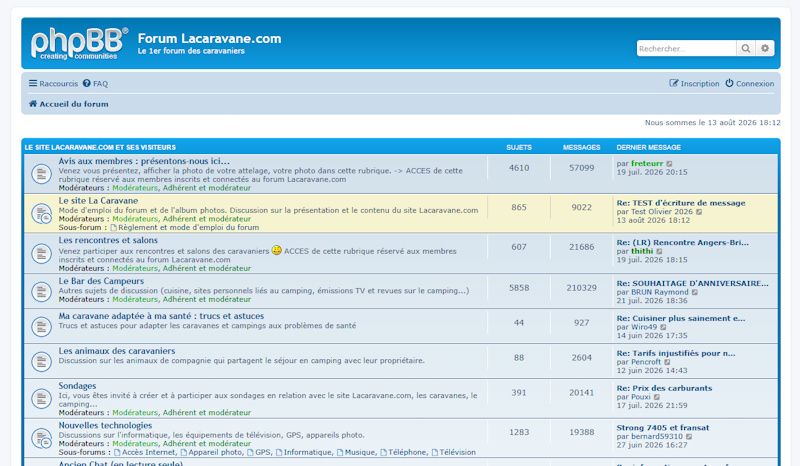The height and width of the screenshot is (466, 800).
Task: Open the FAQ page
Action: coord(95,83)
